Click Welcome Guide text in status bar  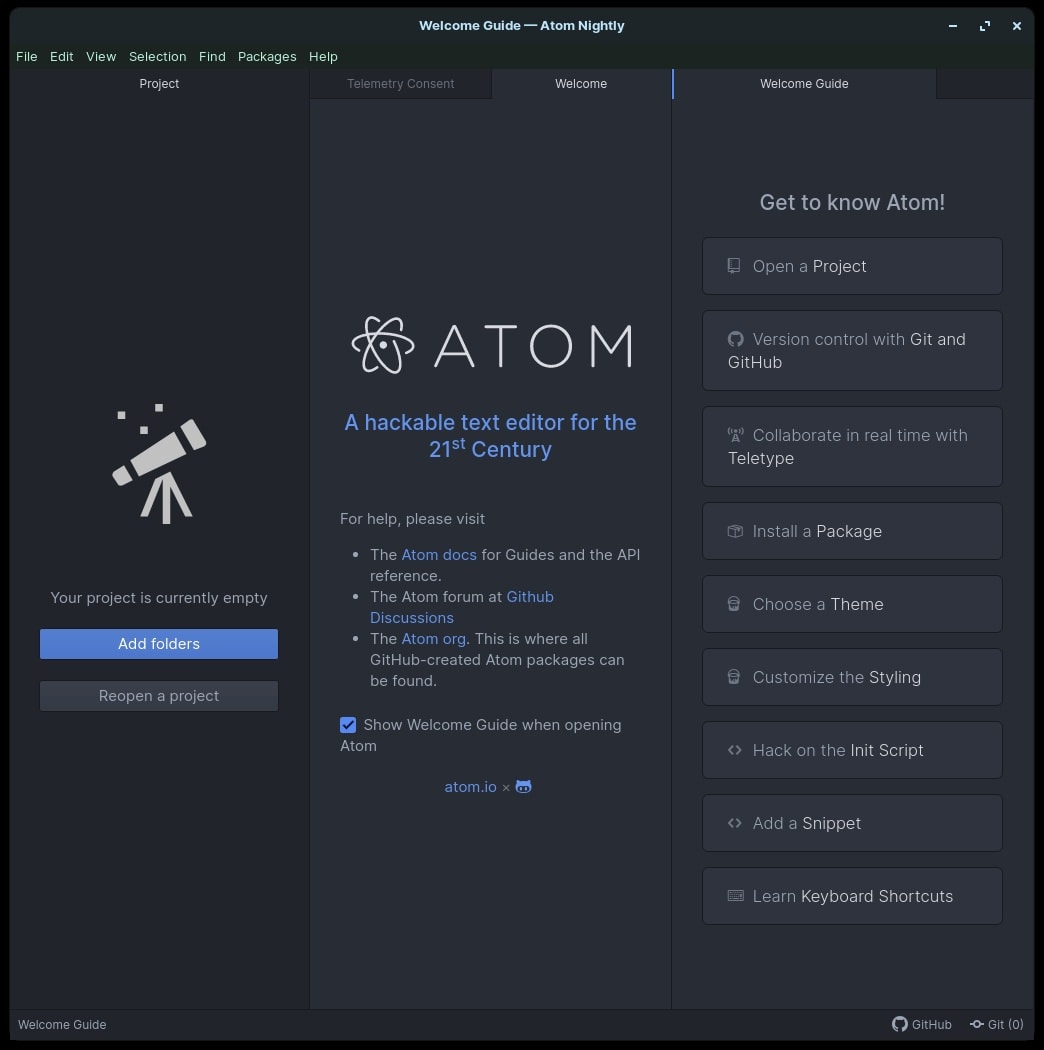point(62,1025)
